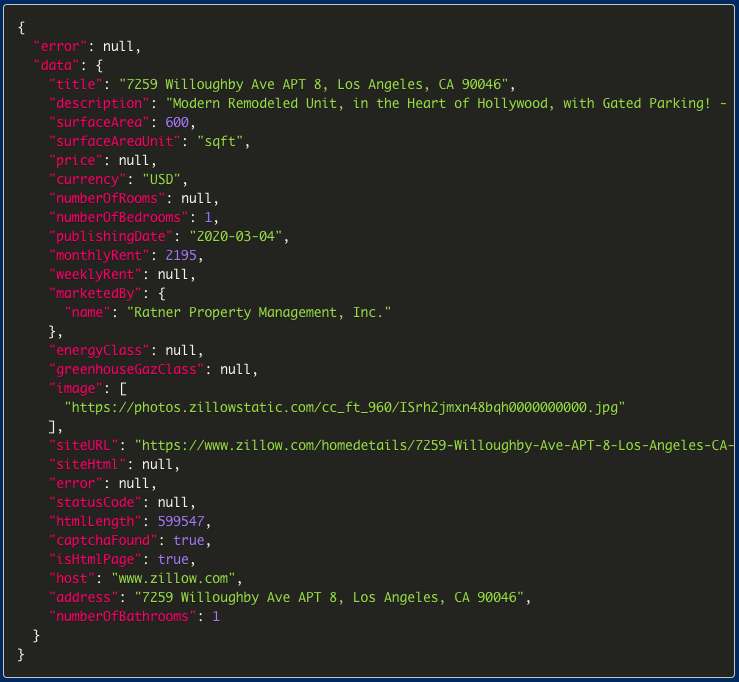
Task: Select the true value of isHtmlPage
Action: click(x=173, y=559)
